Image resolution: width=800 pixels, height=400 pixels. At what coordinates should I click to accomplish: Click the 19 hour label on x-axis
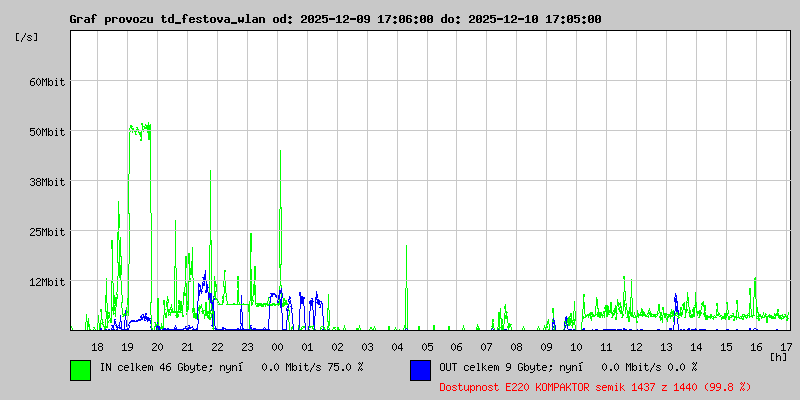(127, 346)
